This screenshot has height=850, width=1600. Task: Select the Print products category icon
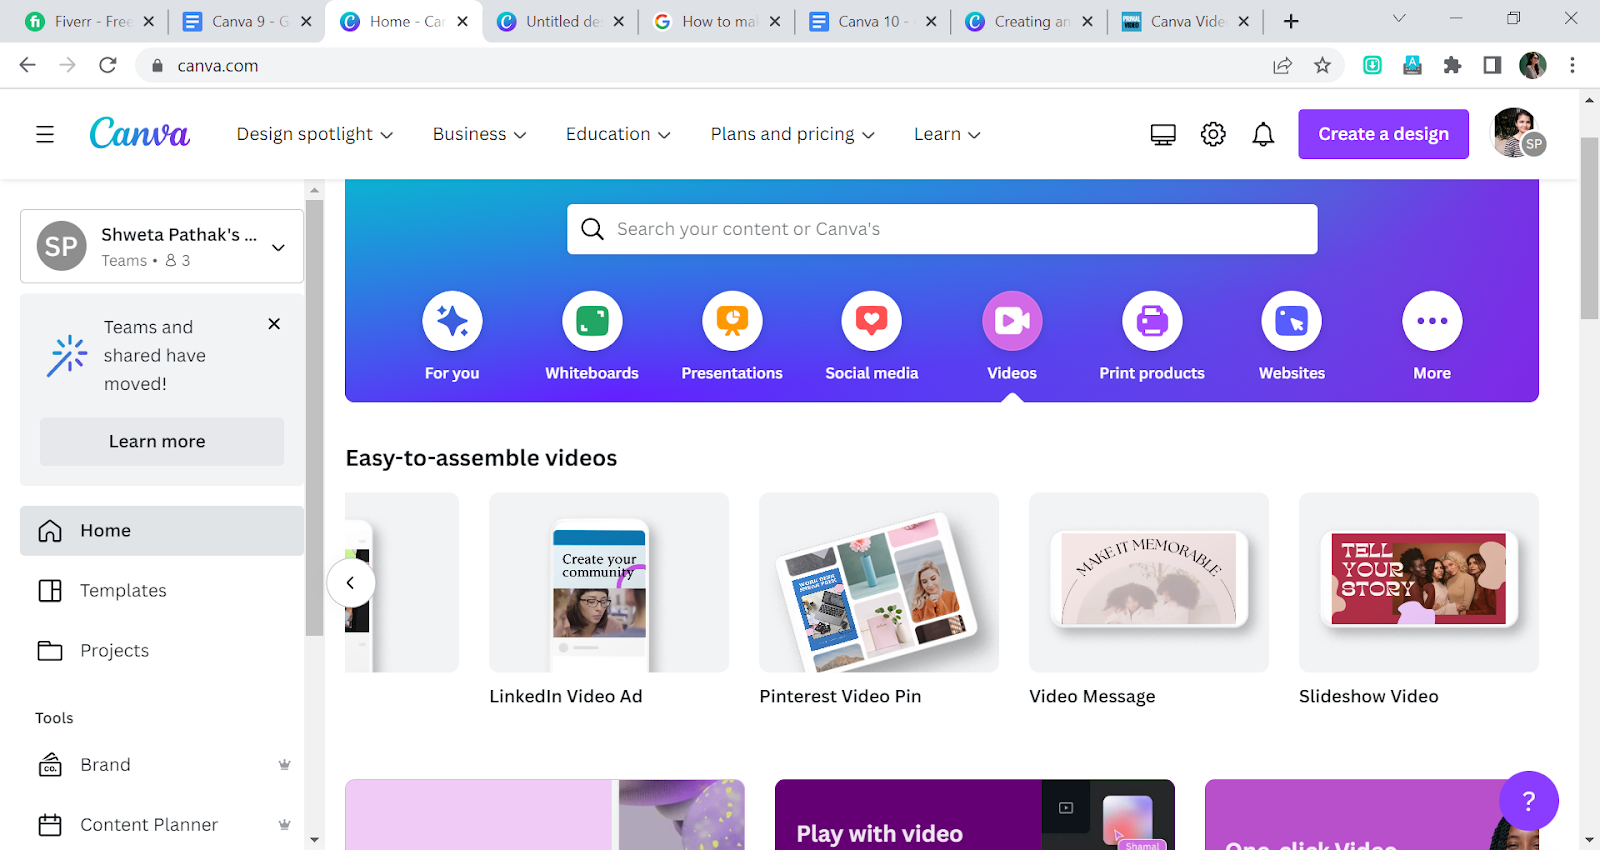(1152, 321)
